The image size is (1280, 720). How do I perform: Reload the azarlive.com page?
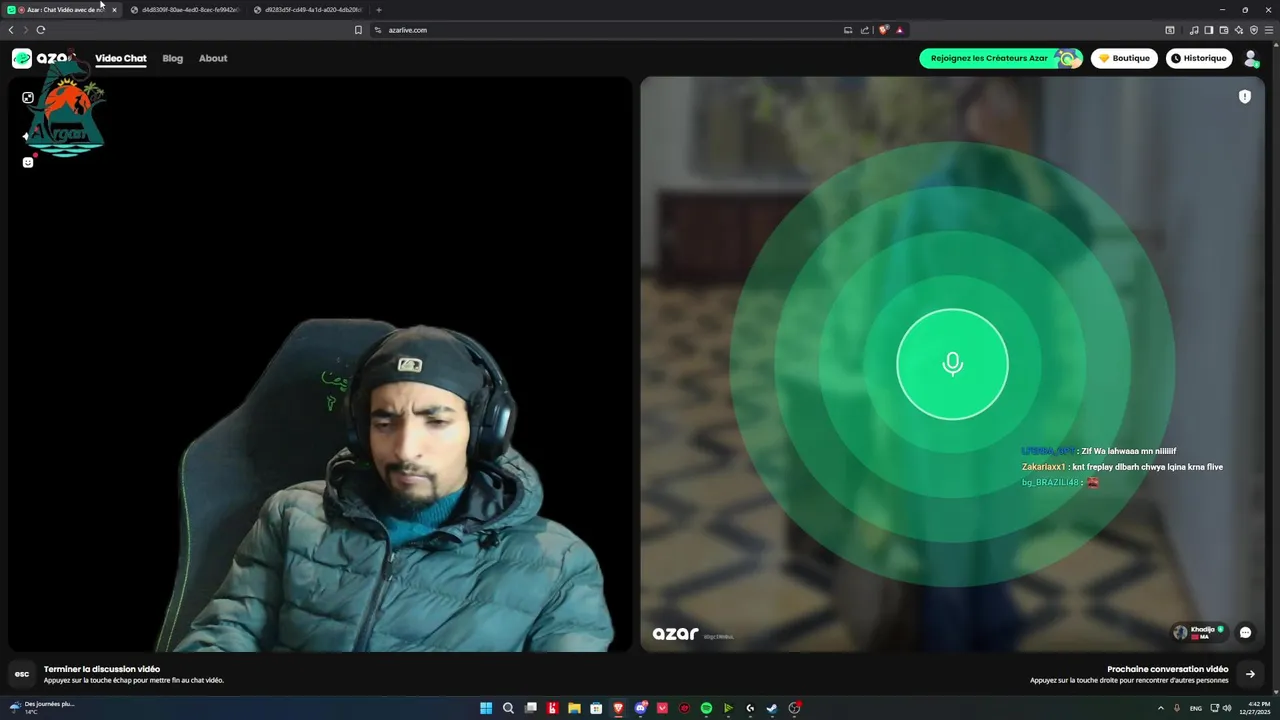pos(41,30)
